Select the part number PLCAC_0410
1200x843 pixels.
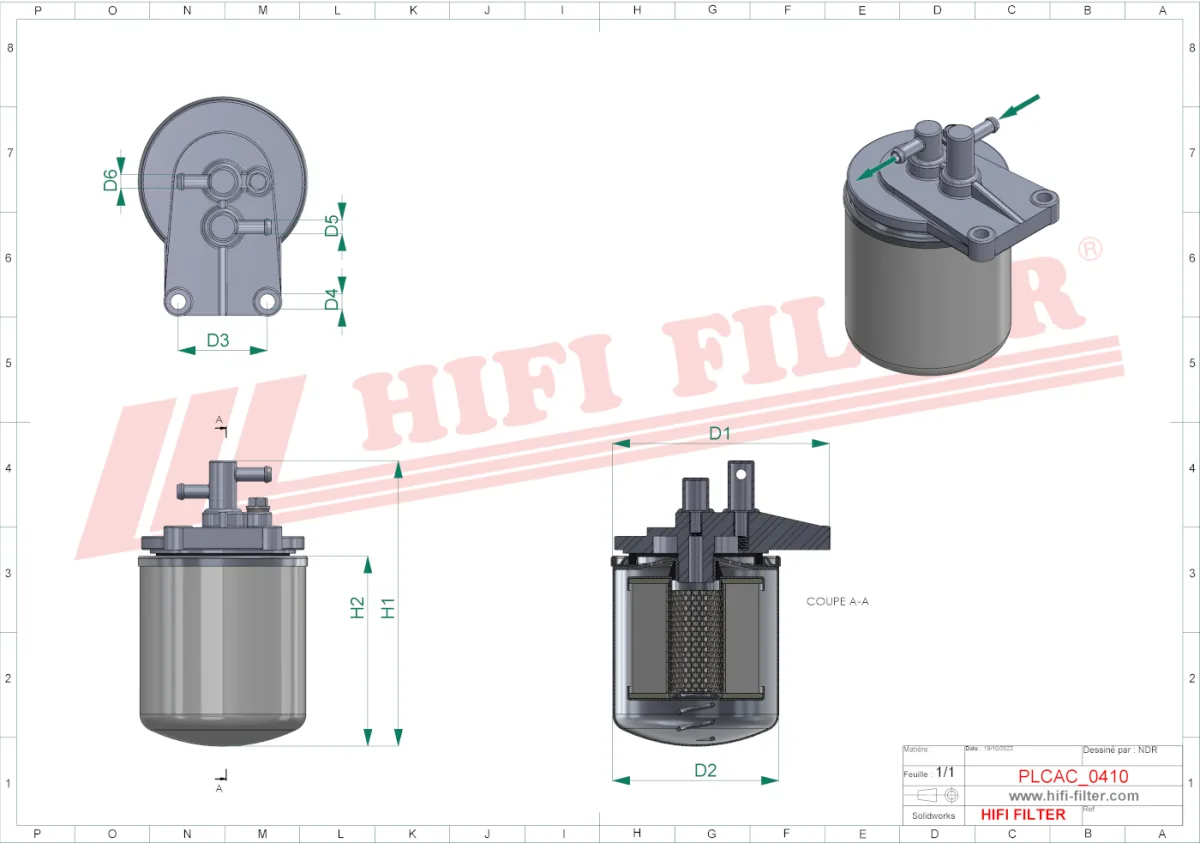(x=1073, y=776)
